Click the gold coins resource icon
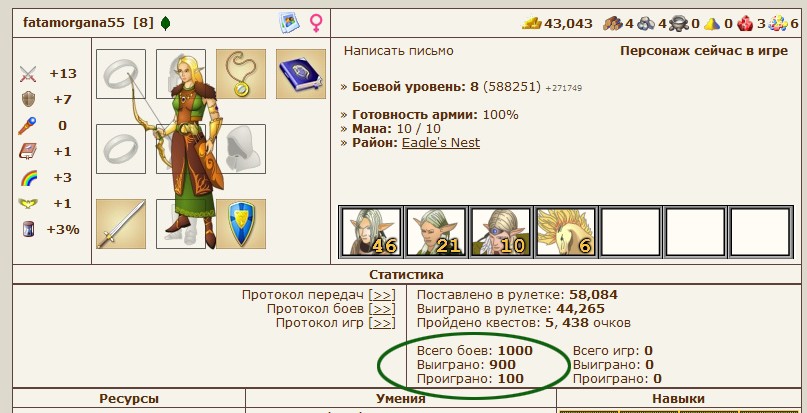The height and width of the screenshot is (413, 807). coord(532,23)
